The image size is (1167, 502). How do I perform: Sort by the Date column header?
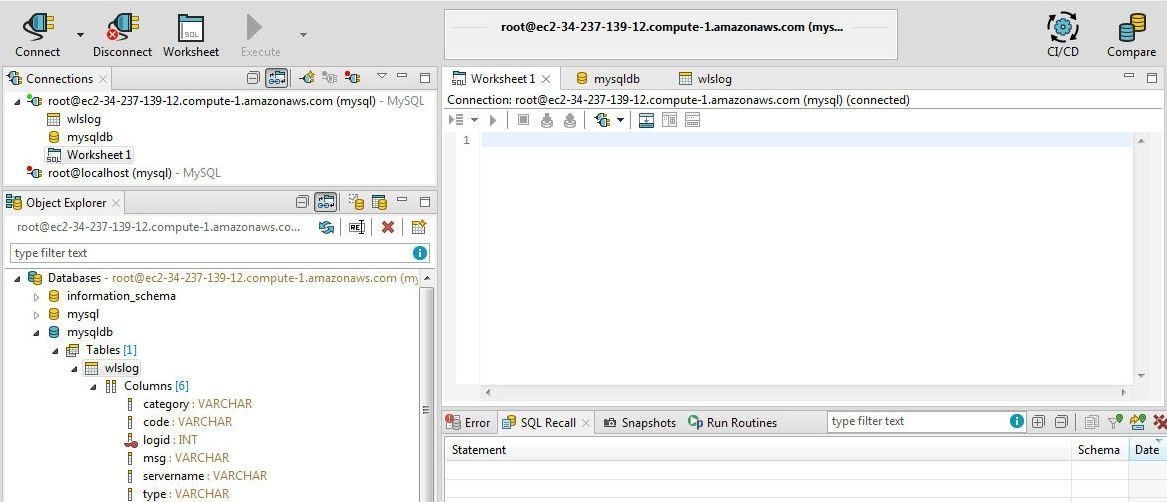tap(1148, 450)
